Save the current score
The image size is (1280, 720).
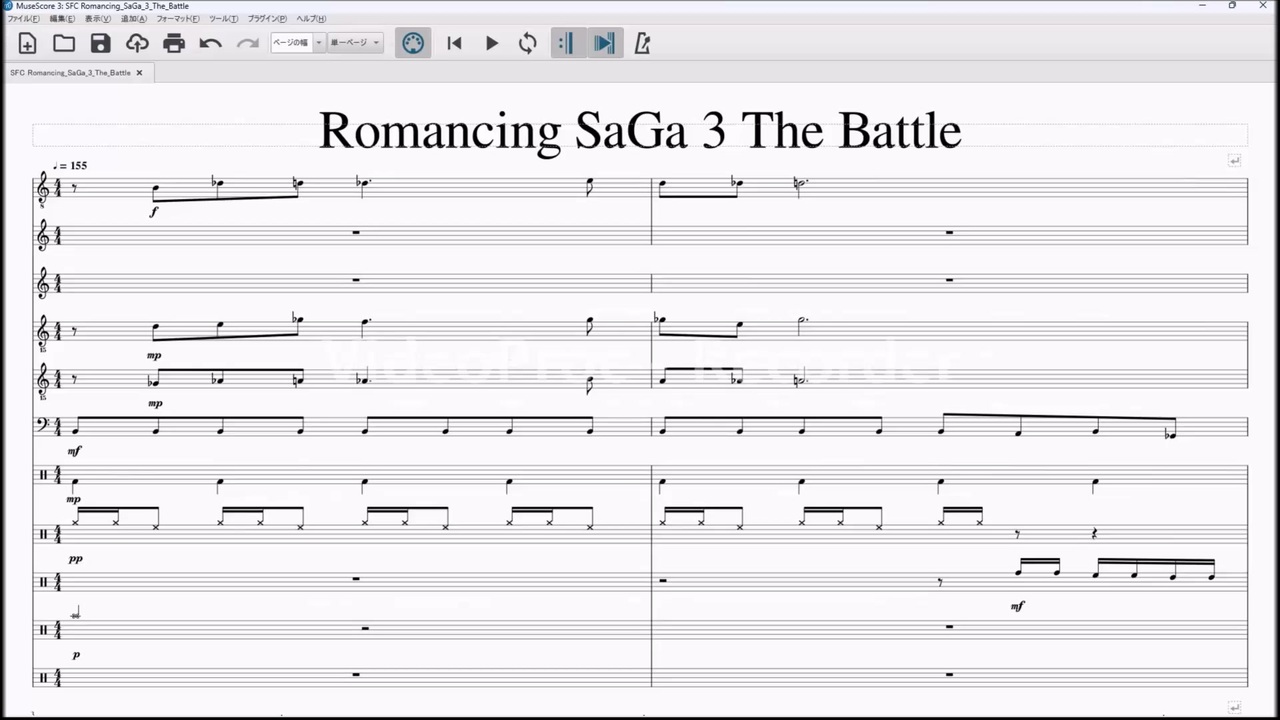pos(100,42)
